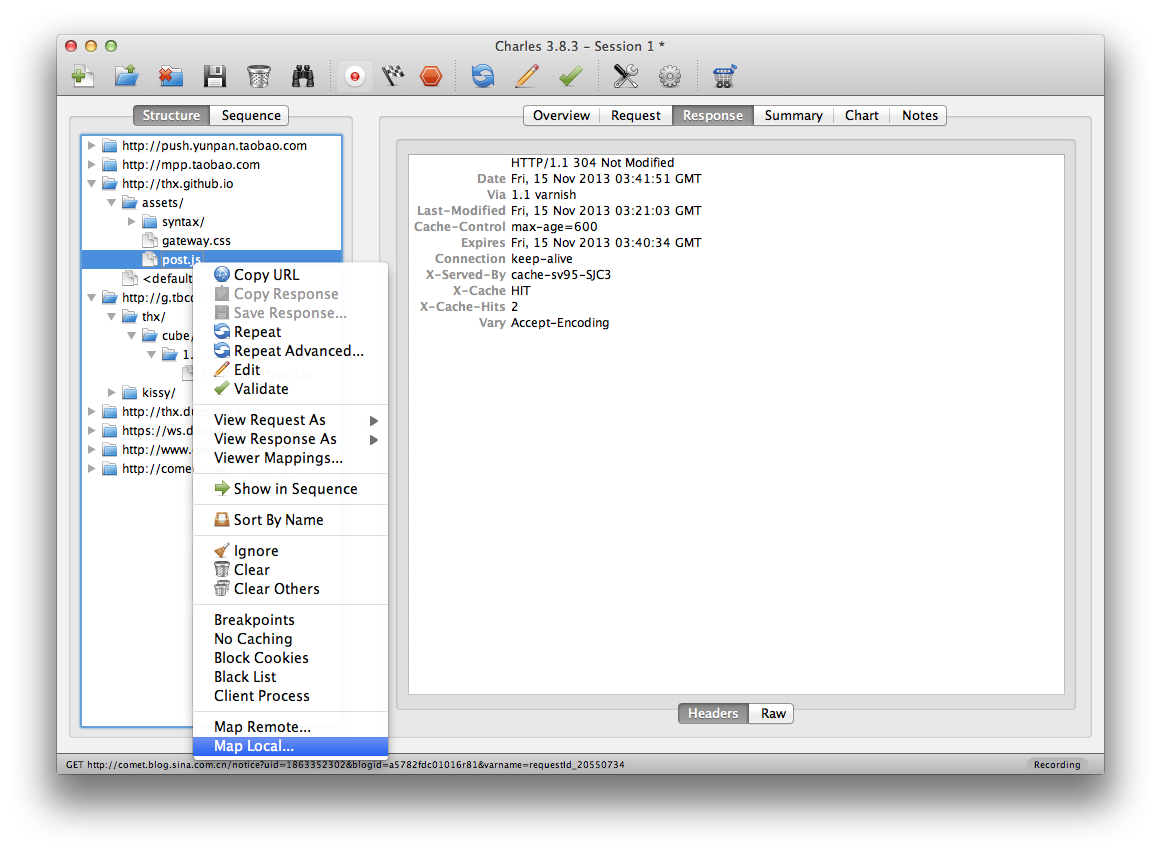Viewport: 1161px width, 853px height.
Task: Show Raw response view
Action: [x=772, y=713]
